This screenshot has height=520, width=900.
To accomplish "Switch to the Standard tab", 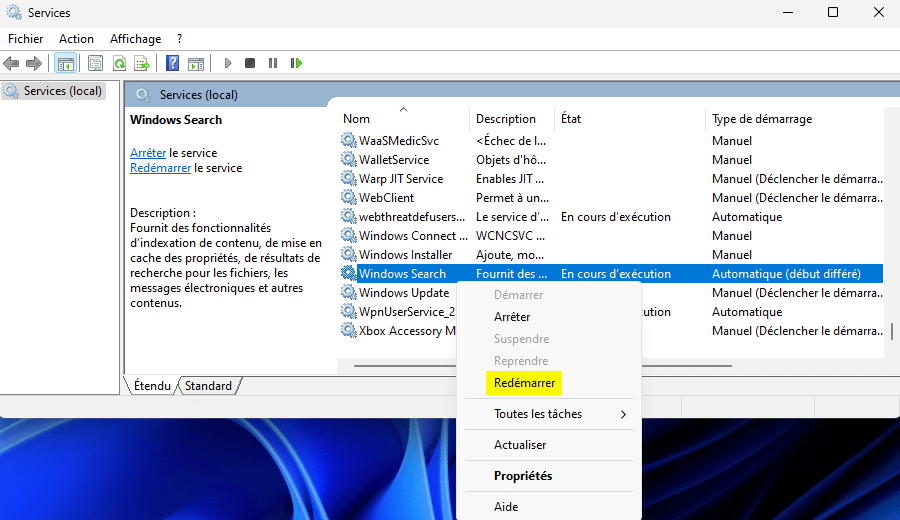I will click(208, 386).
